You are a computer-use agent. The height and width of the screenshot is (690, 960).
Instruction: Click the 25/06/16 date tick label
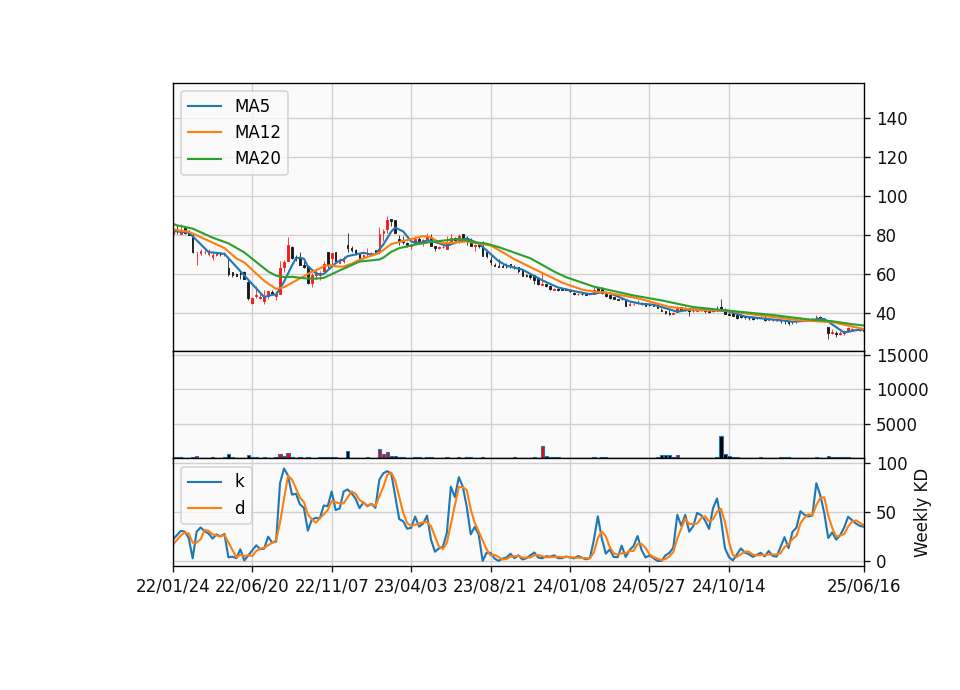coord(864,586)
